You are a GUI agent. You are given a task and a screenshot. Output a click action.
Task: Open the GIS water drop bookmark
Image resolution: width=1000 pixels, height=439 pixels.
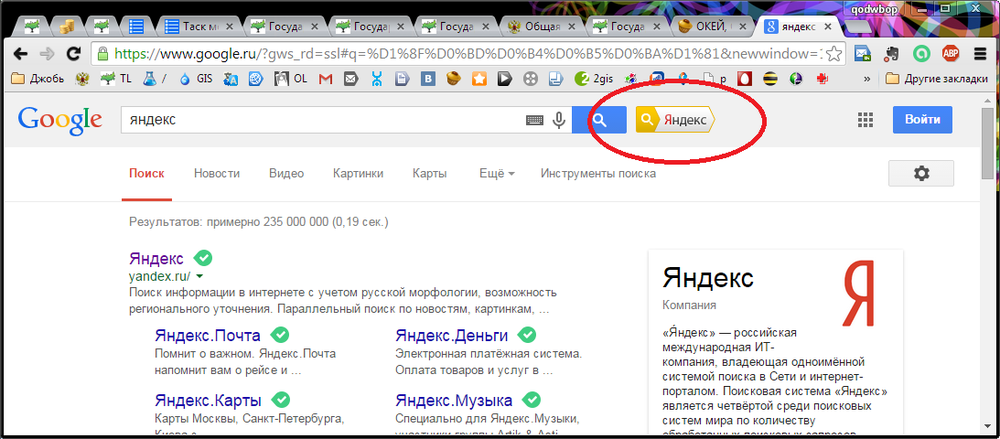click(x=196, y=79)
